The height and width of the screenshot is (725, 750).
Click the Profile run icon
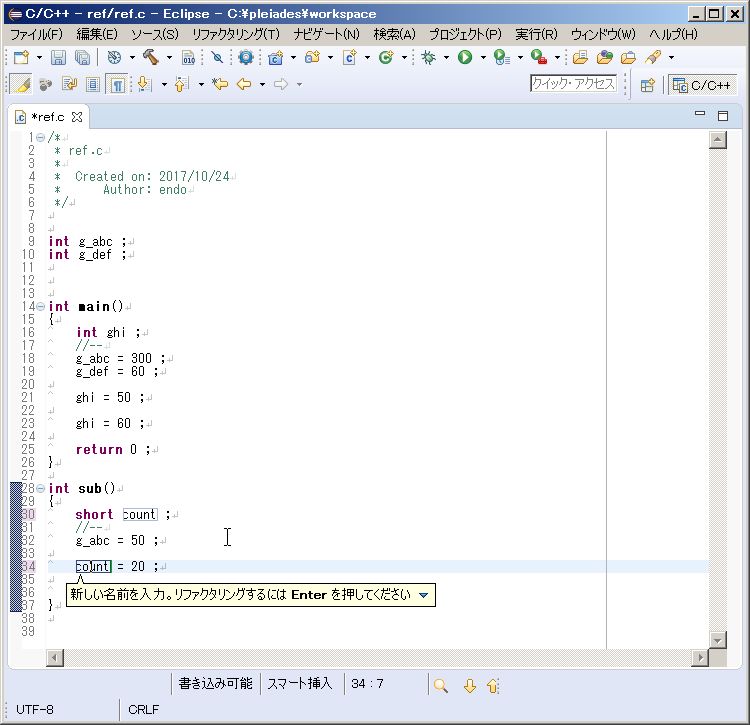point(502,58)
